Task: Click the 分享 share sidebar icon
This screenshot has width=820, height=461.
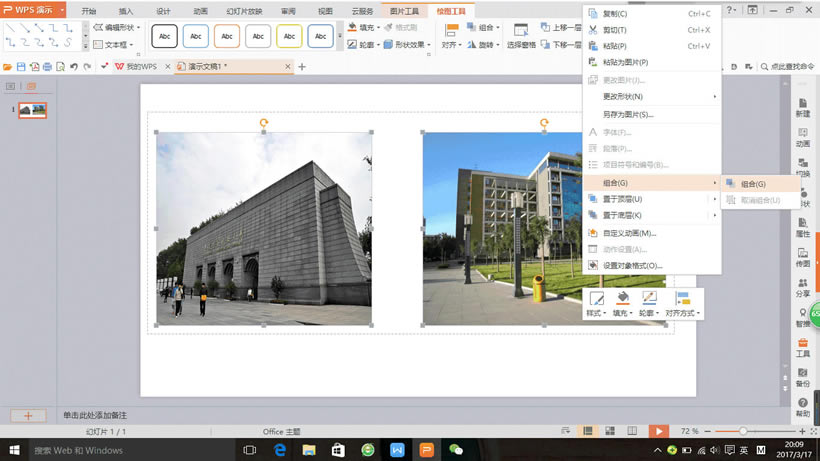Action: (803, 287)
